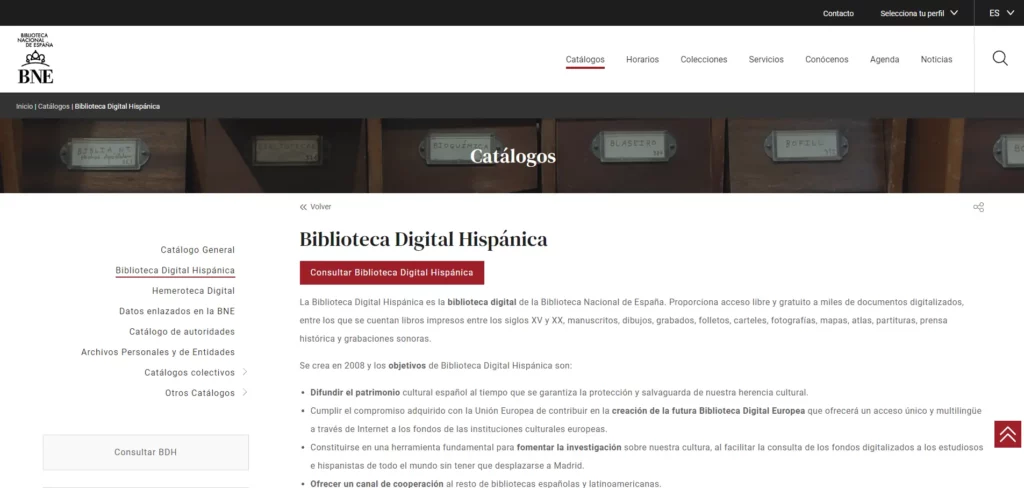Click the Volver double-chevron icon
1024x488 pixels.
(303, 207)
